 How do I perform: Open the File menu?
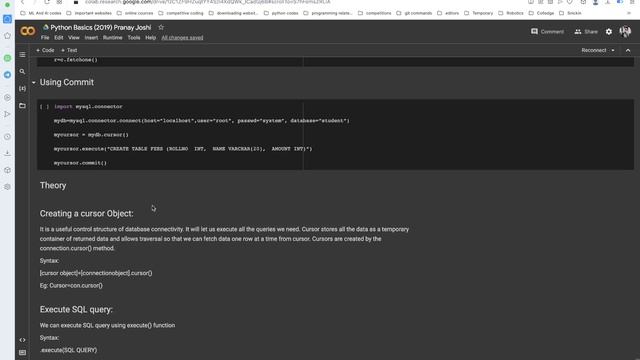tap(45, 38)
